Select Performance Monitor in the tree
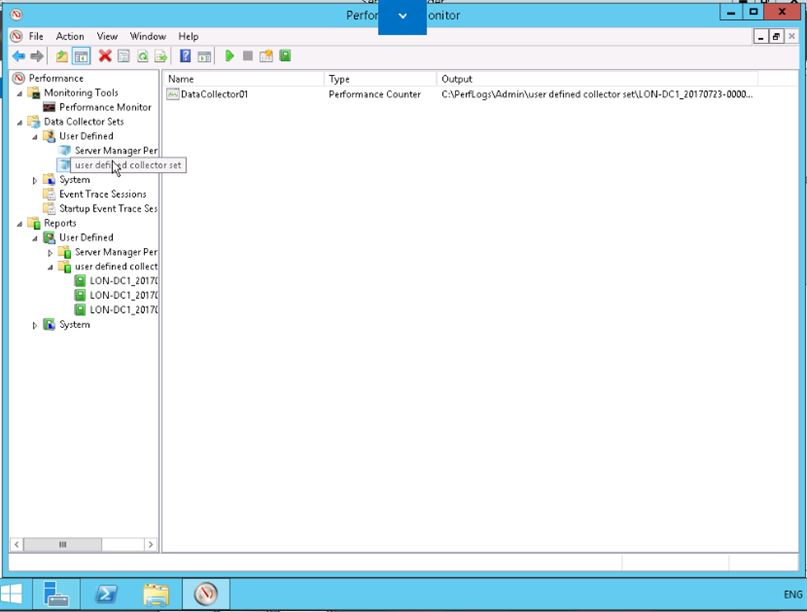The height and width of the screenshot is (612, 807). pyautogui.click(x=104, y=107)
